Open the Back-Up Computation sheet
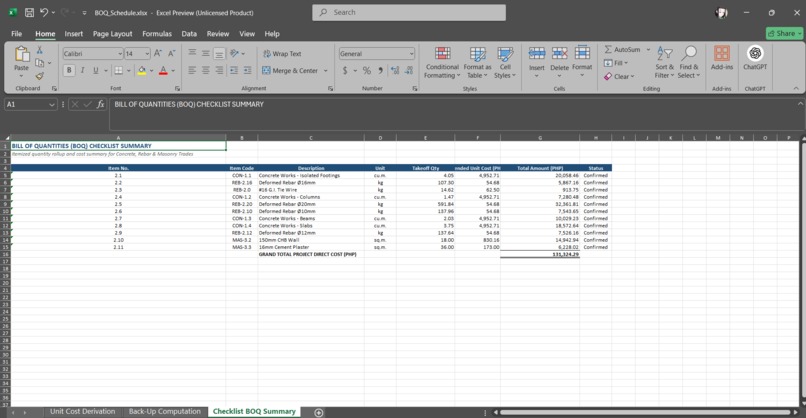Image resolution: width=806 pixels, height=418 pixels. click(x=164, y=411)
